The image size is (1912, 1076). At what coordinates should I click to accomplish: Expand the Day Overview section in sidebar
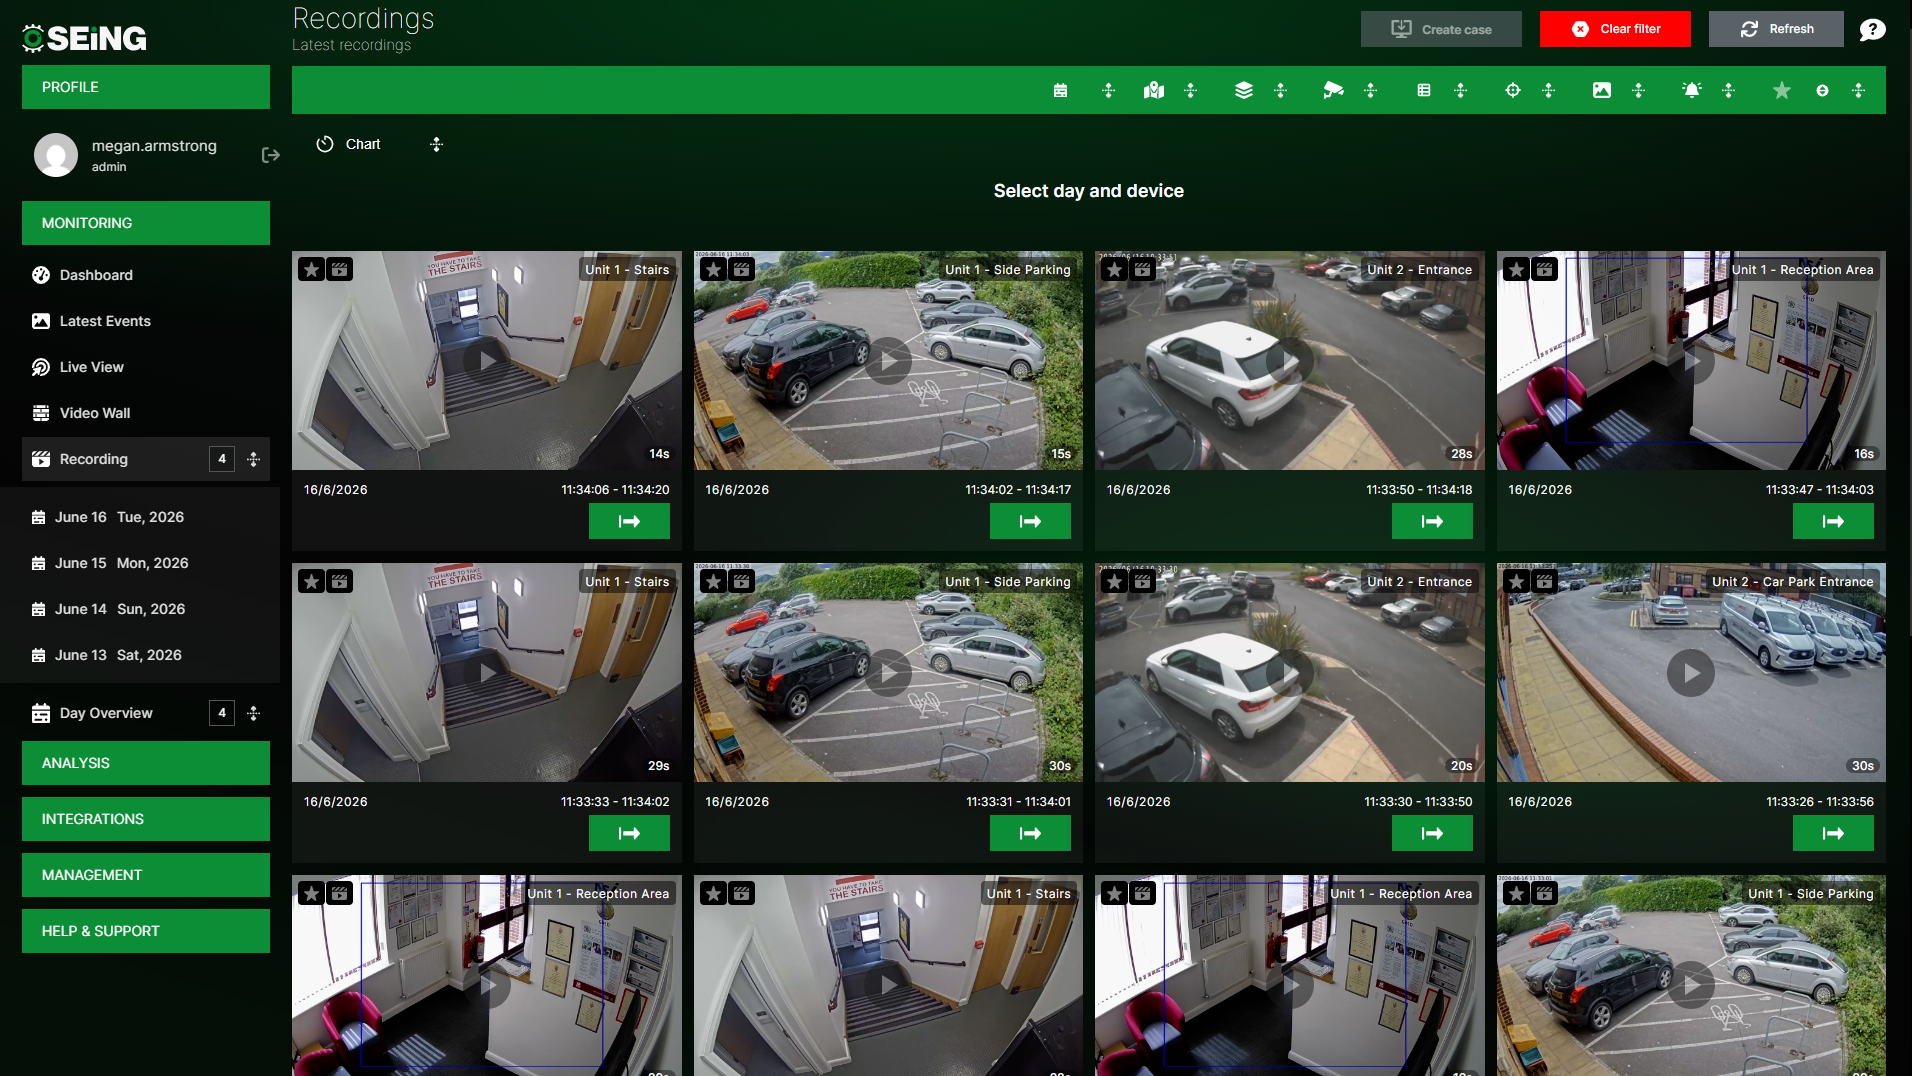tap(253, 713)
